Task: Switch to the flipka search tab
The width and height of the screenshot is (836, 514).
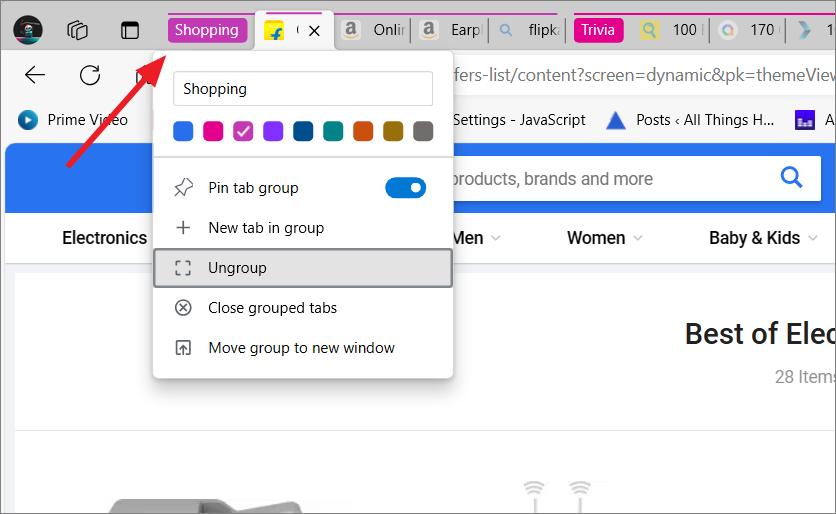Action: coord(528,30)
